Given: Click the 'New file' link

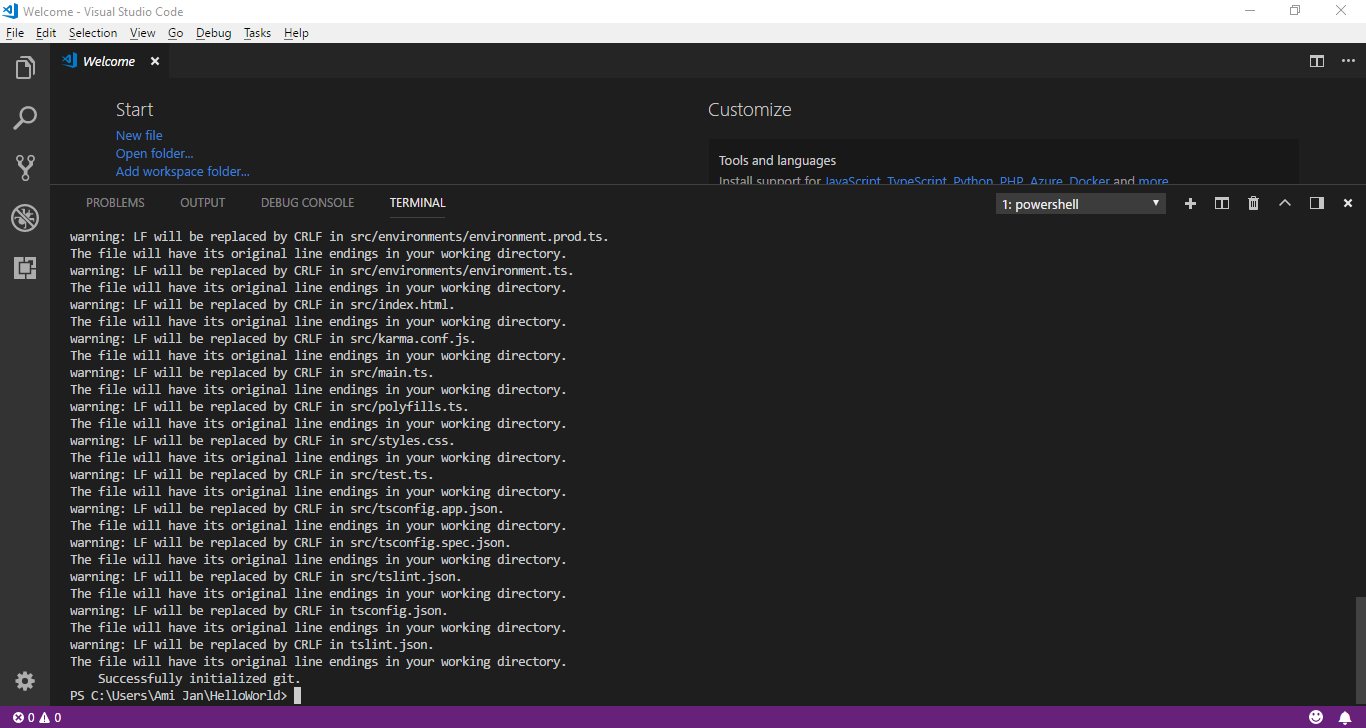Looking at the screenshot, I should (x=139, y=135).
